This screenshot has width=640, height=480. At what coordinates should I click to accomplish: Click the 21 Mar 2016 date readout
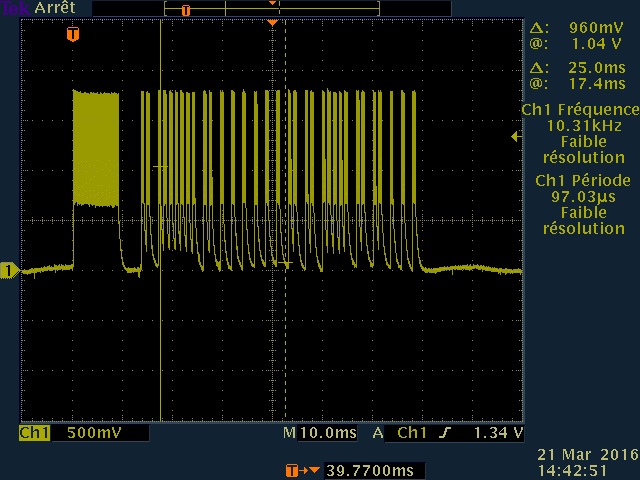(x=588, y=454)
